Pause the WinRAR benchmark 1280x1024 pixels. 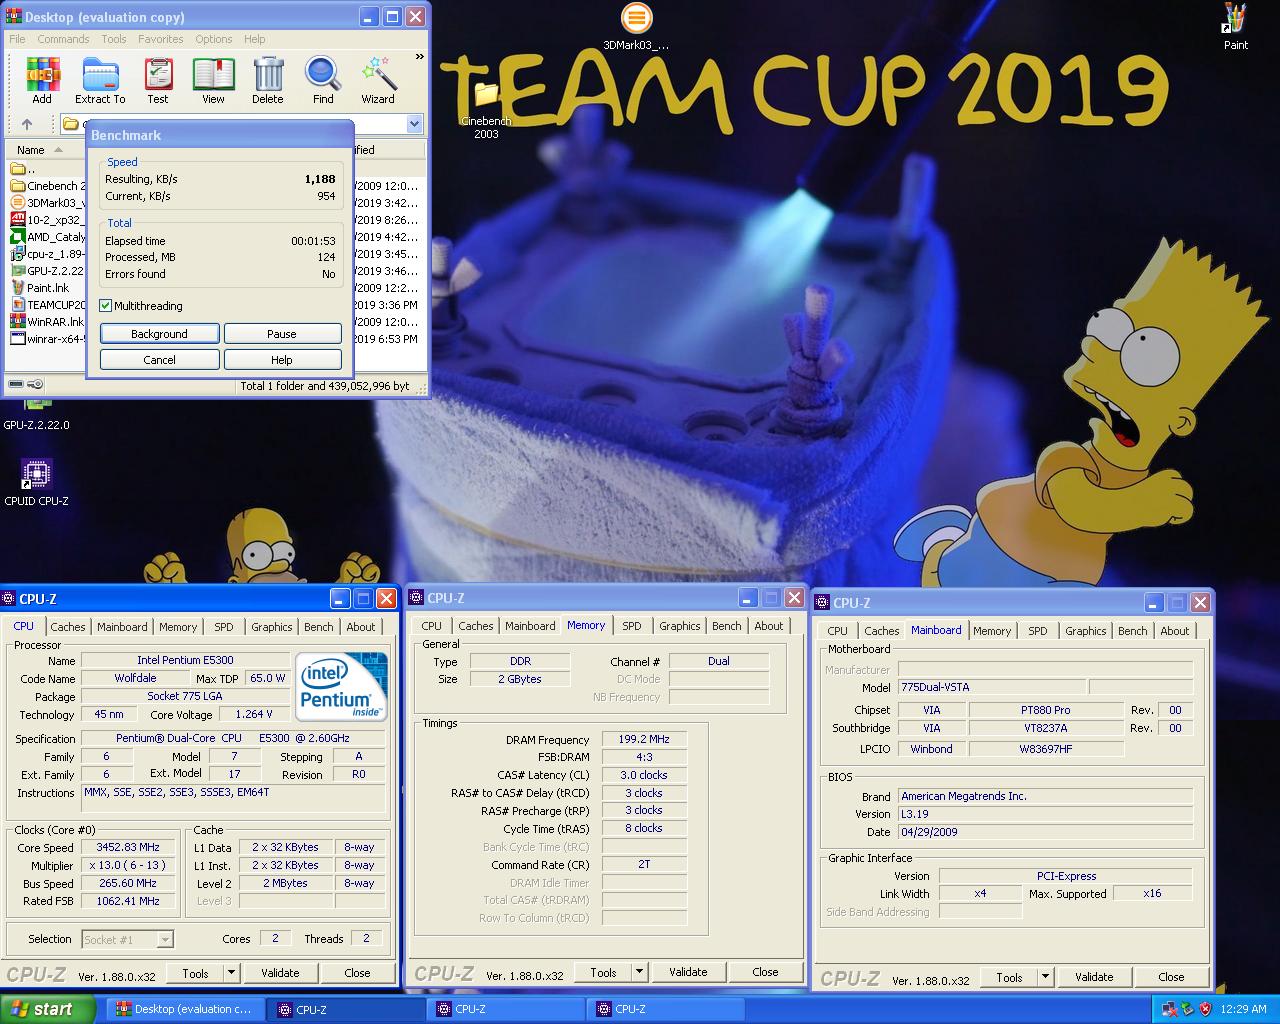282,334
